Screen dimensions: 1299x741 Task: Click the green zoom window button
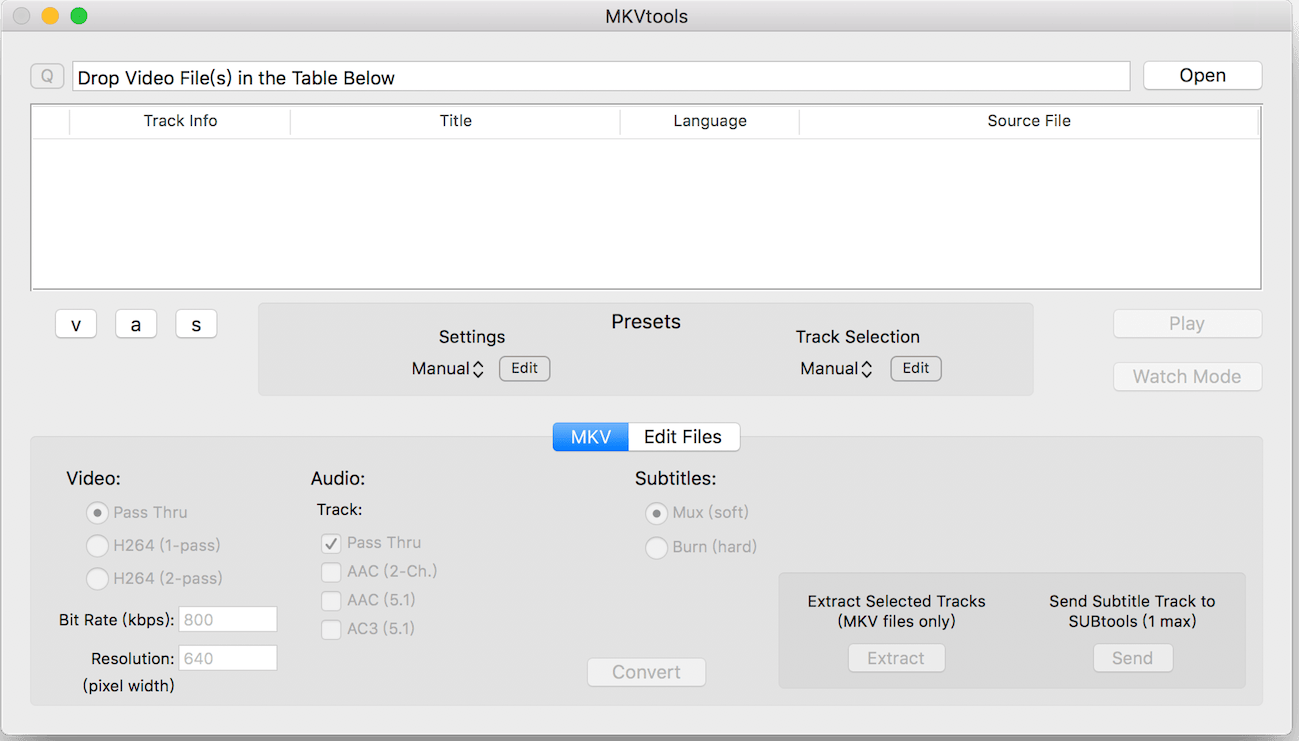point(79,16)
